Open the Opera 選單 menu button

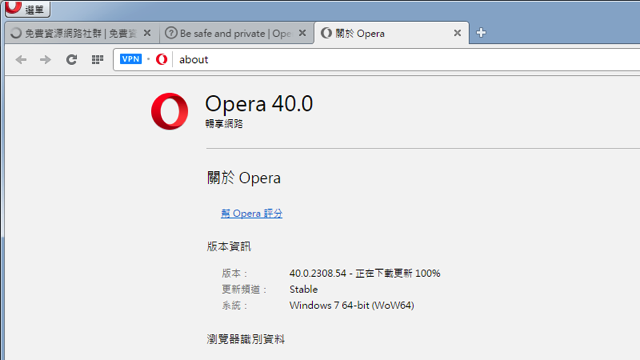pyautogui.click(x=28, y=9)
